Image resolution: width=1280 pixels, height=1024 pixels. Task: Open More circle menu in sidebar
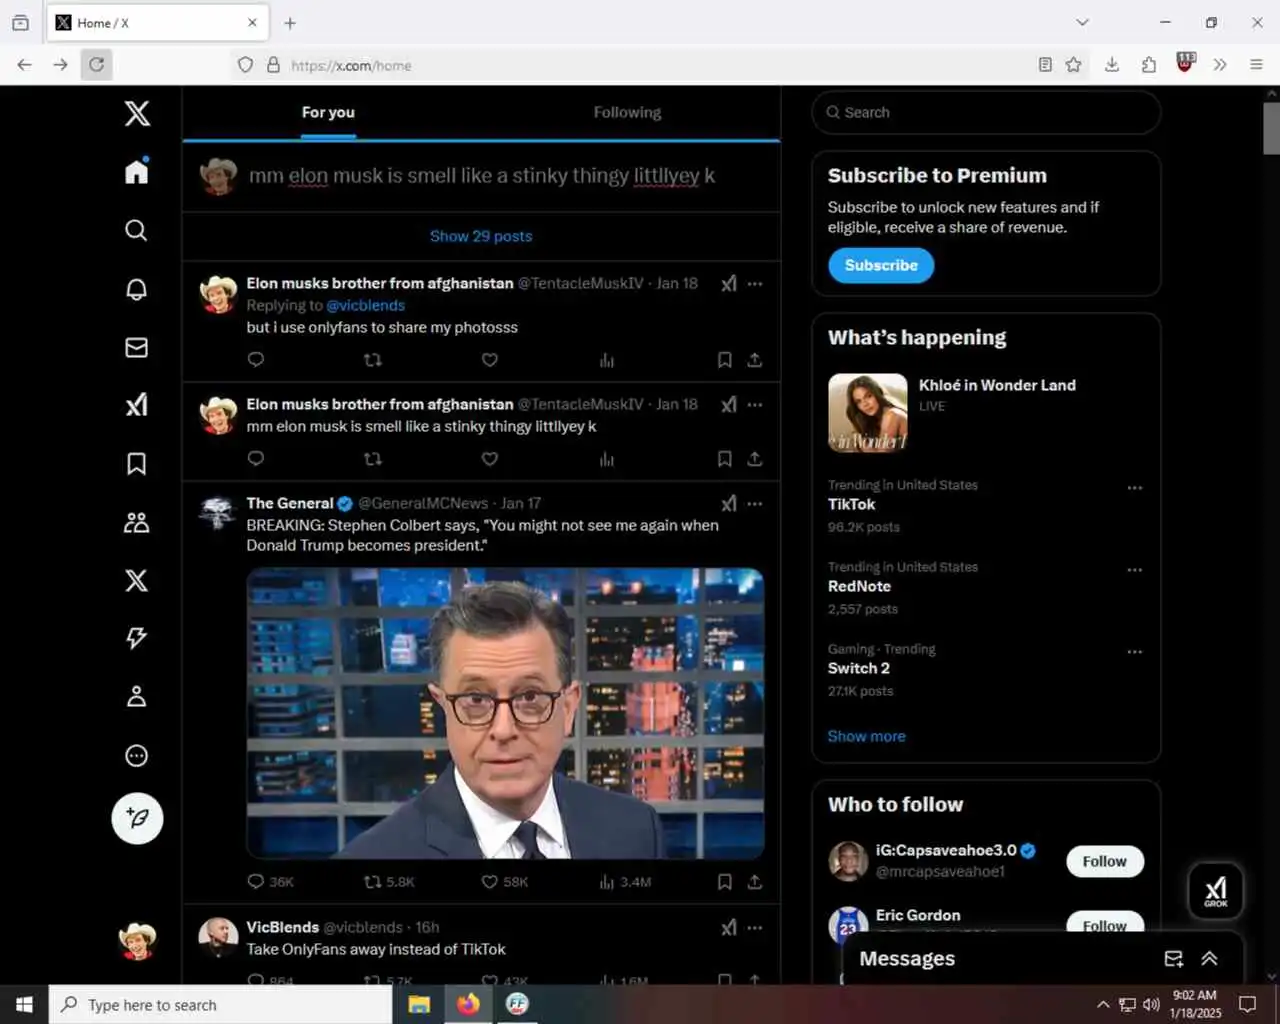(137, 755)
